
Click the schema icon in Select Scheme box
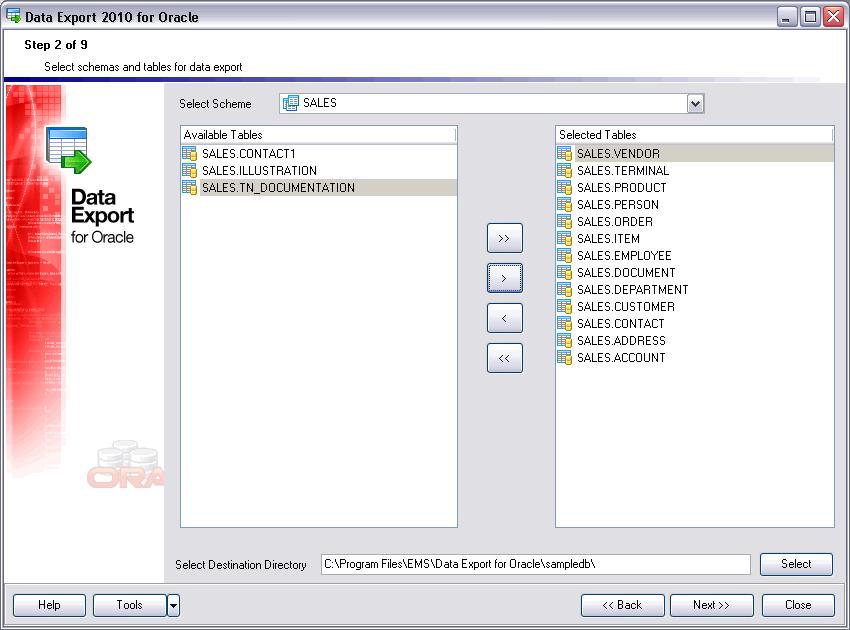click(x=291, y=103)
